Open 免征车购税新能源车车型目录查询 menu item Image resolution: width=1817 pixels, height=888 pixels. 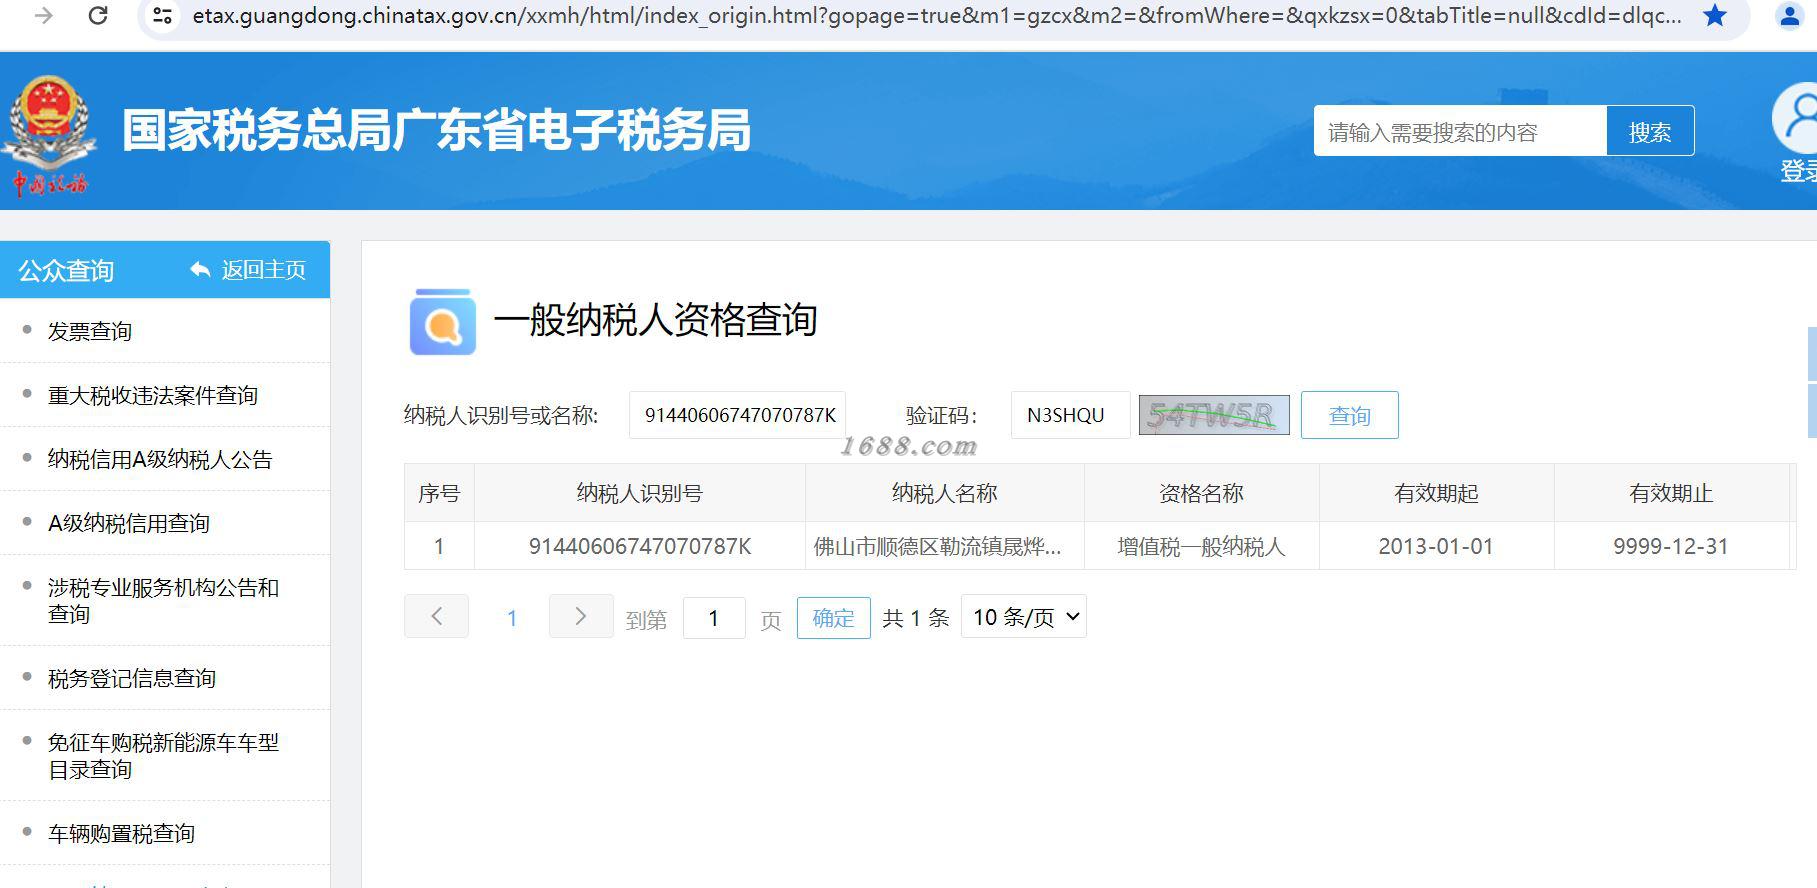[163, 755]
